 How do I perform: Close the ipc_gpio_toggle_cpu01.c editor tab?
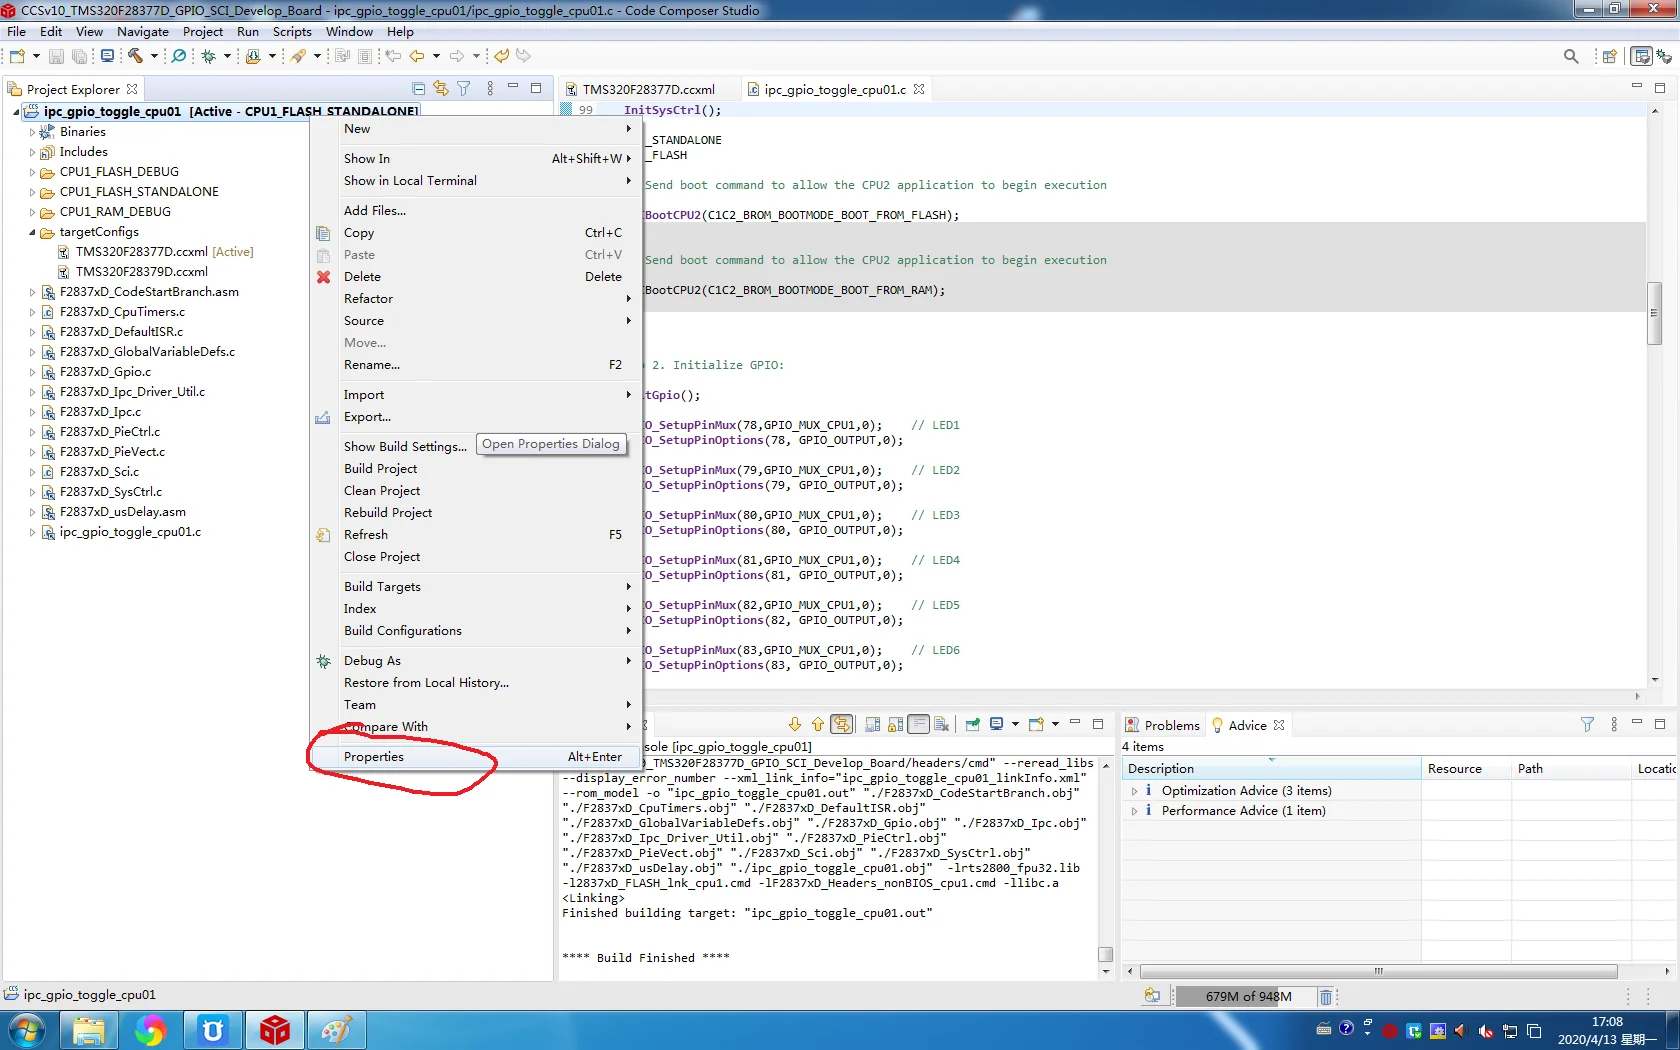(x=919, y=89)
